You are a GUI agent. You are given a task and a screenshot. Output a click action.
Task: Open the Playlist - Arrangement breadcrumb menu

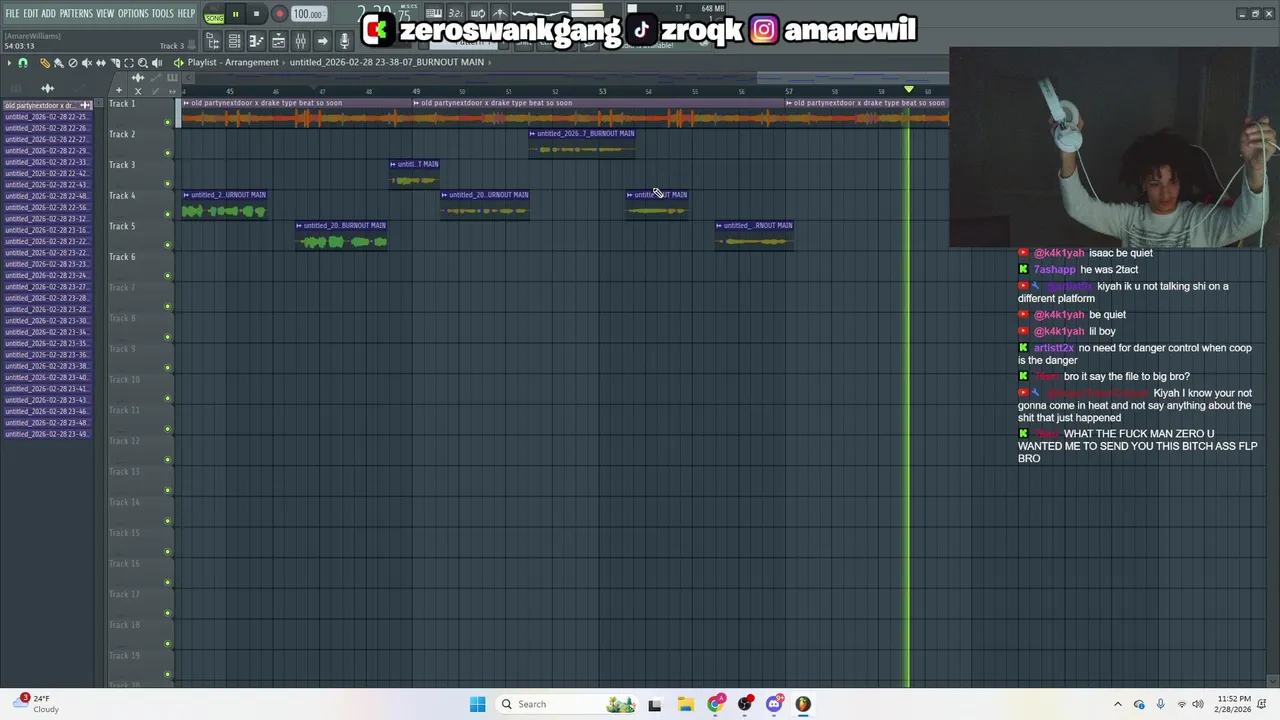pyautogui.click(x=233, y=62)
